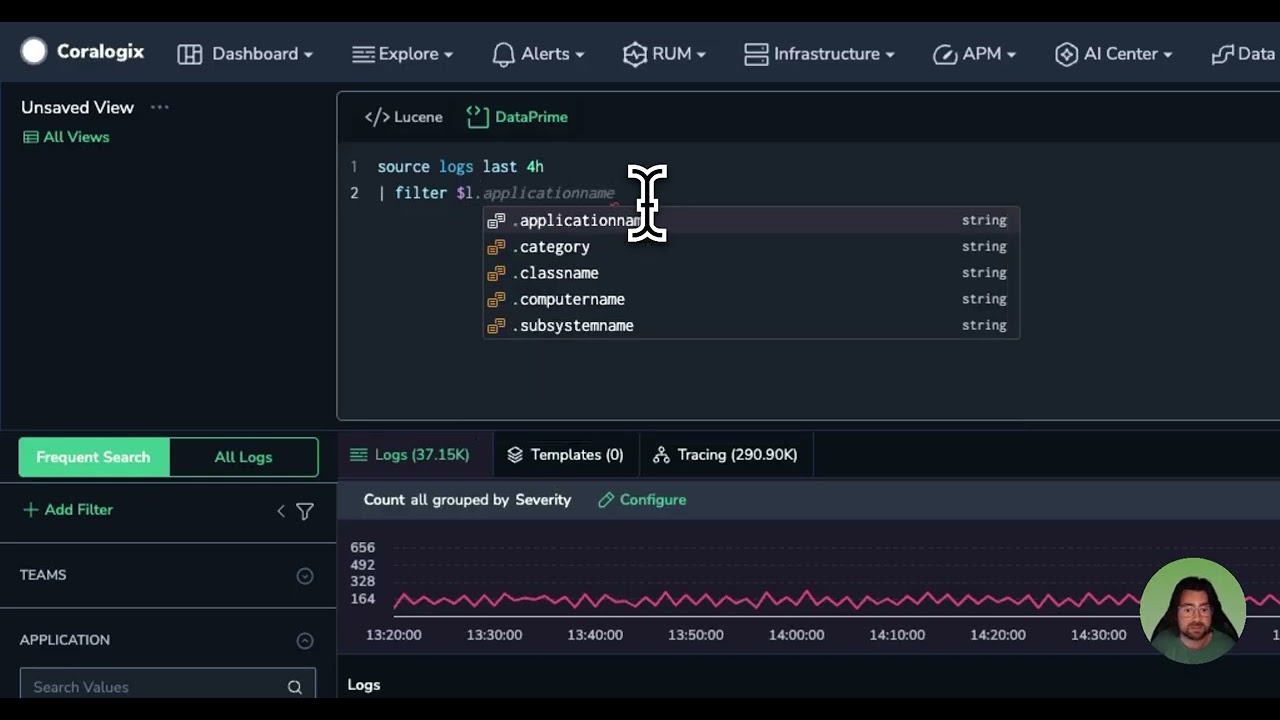Click the RUM cube icon

[635, 54]
